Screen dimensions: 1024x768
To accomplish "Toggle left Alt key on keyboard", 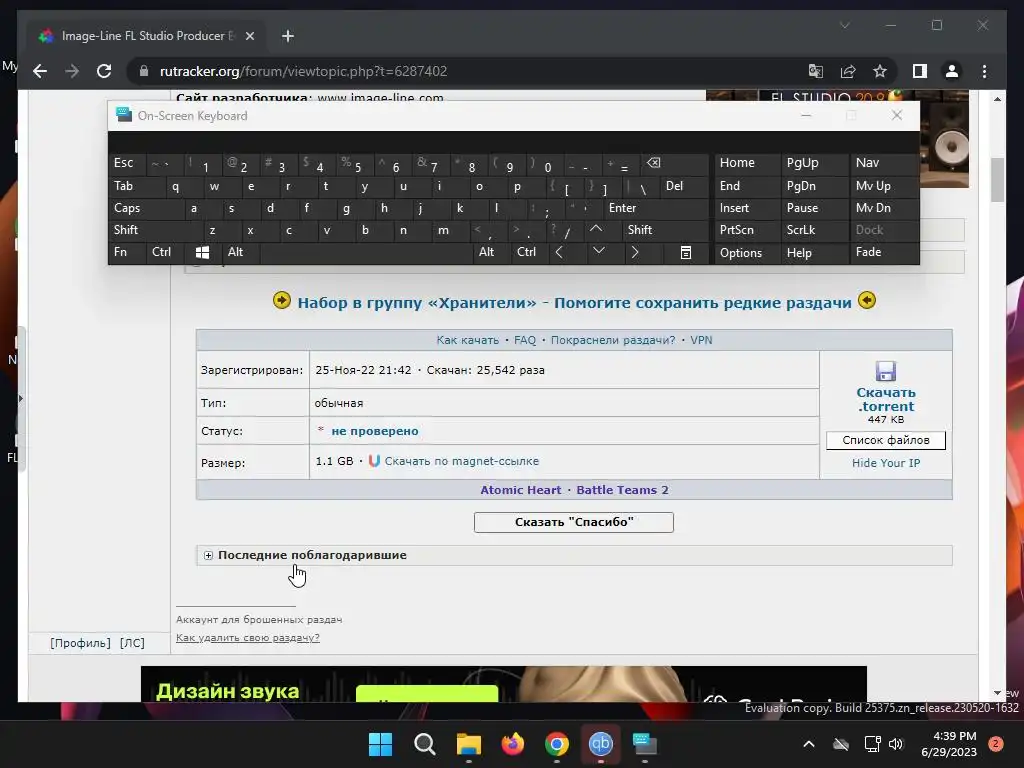I will pos(241,252).
